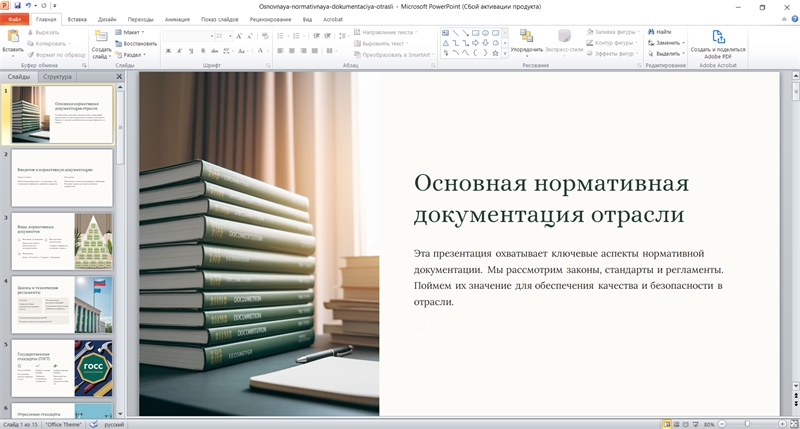Screen dimensions: 800x429
Task: Click the zoom out minus button
Action: click(722, 424)
